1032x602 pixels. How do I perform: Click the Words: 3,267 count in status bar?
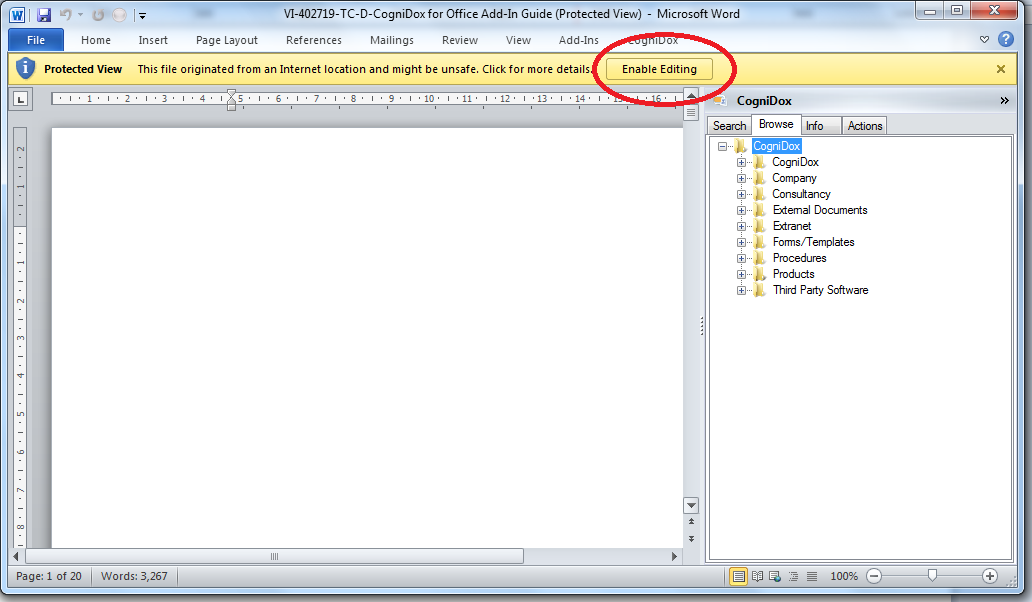133,576
